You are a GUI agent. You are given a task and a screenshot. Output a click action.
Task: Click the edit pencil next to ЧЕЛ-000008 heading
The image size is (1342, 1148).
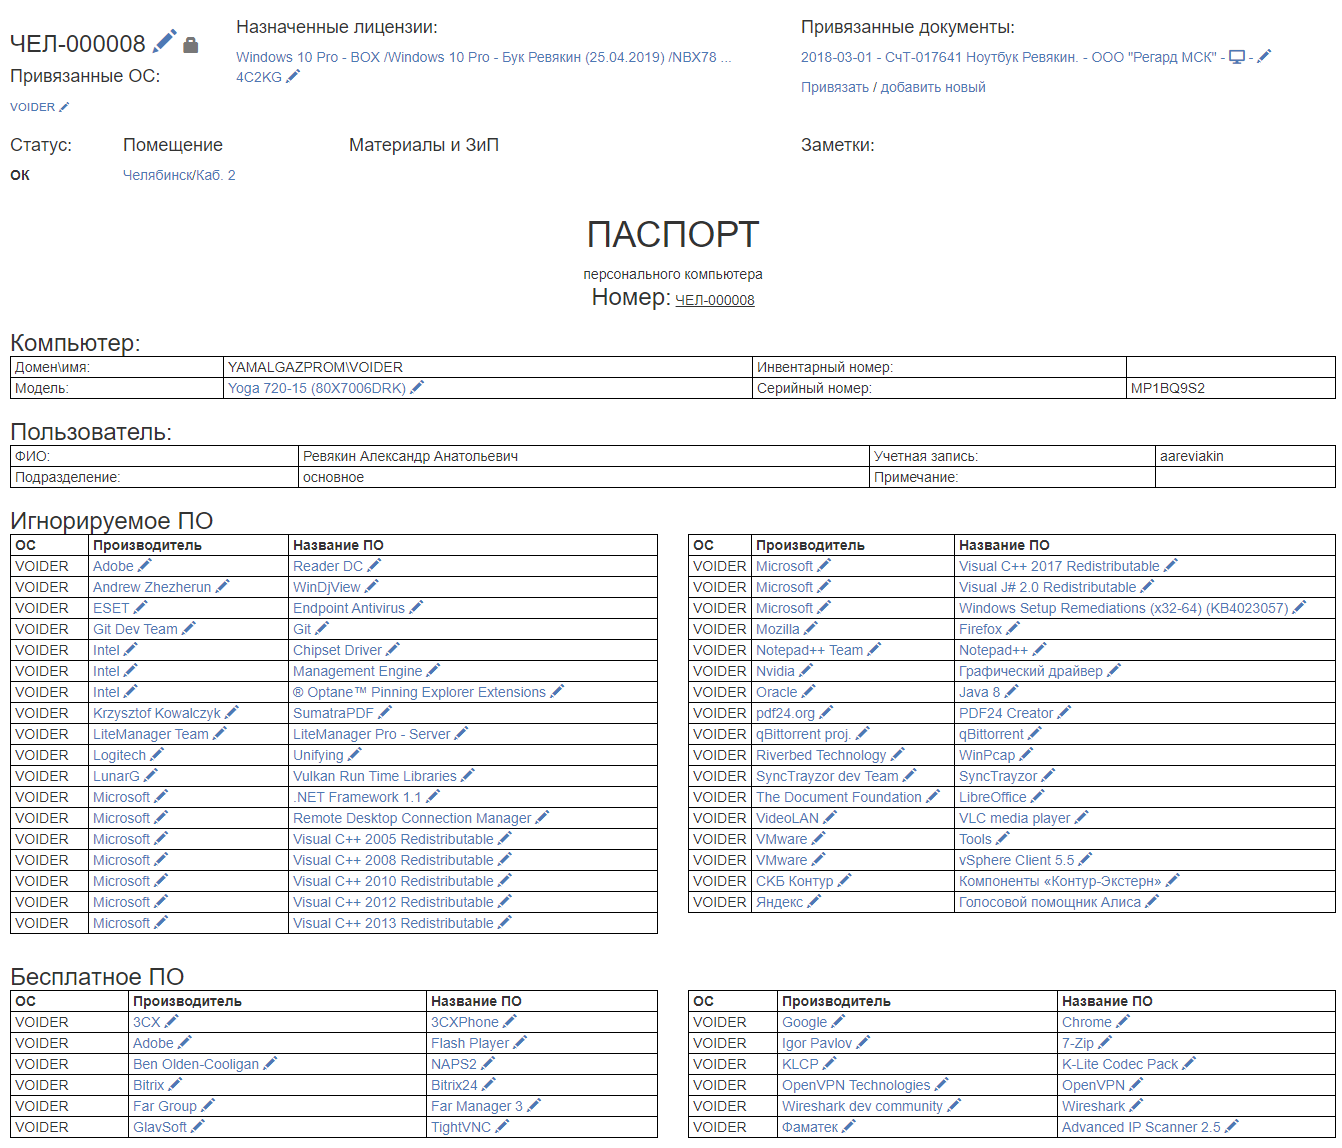point(165,41)
